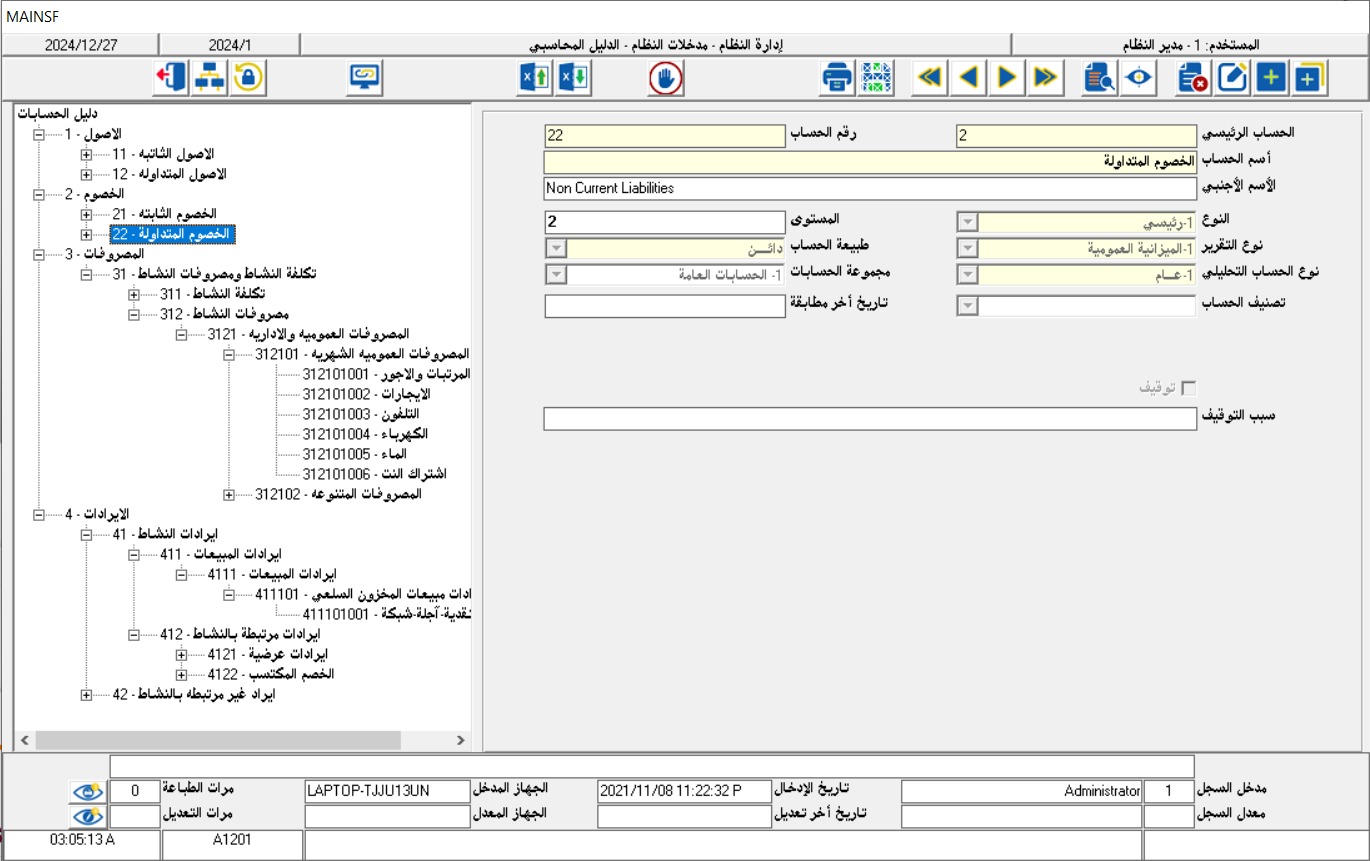
Task: Click the yellow lock icon
Action: pyautogui.click(x=248, y=76)
